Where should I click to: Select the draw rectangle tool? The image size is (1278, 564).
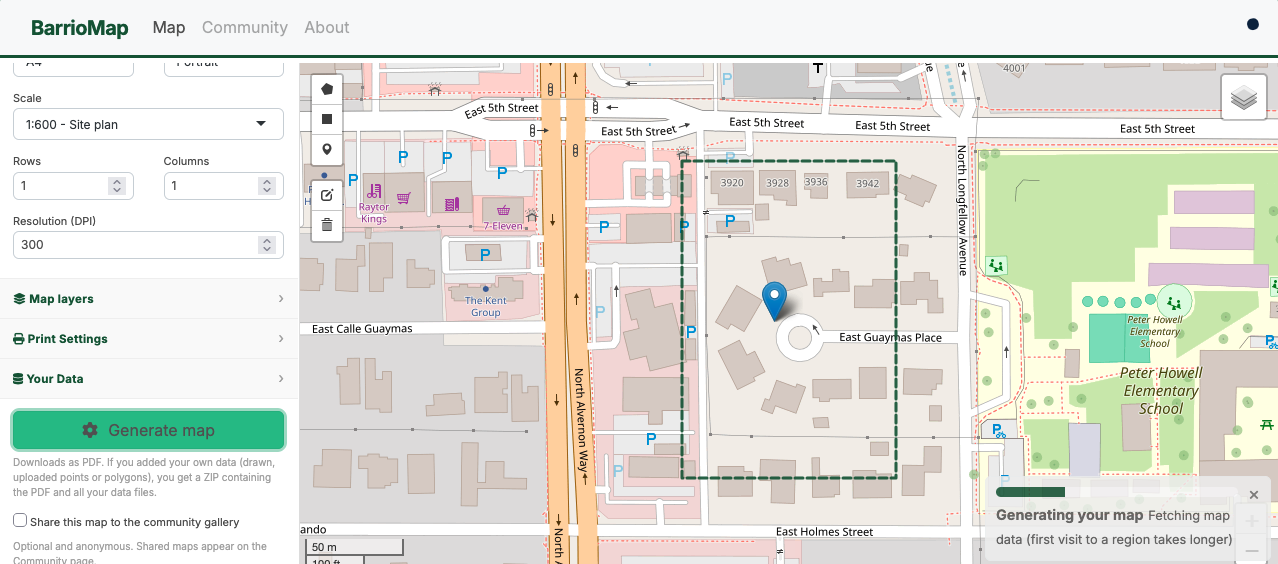point(327,119)
